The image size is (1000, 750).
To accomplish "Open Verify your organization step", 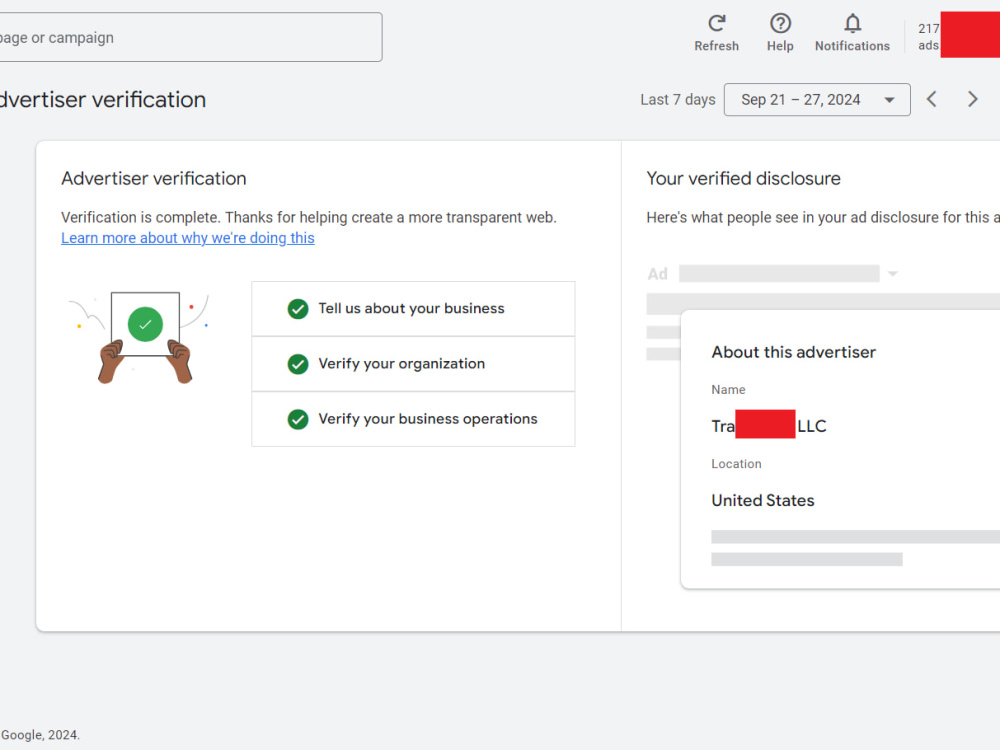I will point(413,364).
